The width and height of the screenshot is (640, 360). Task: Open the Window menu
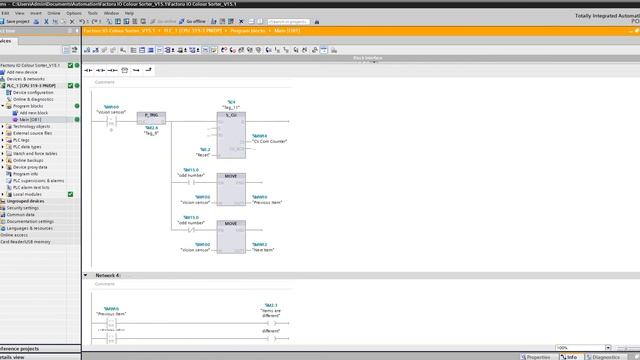111,13
